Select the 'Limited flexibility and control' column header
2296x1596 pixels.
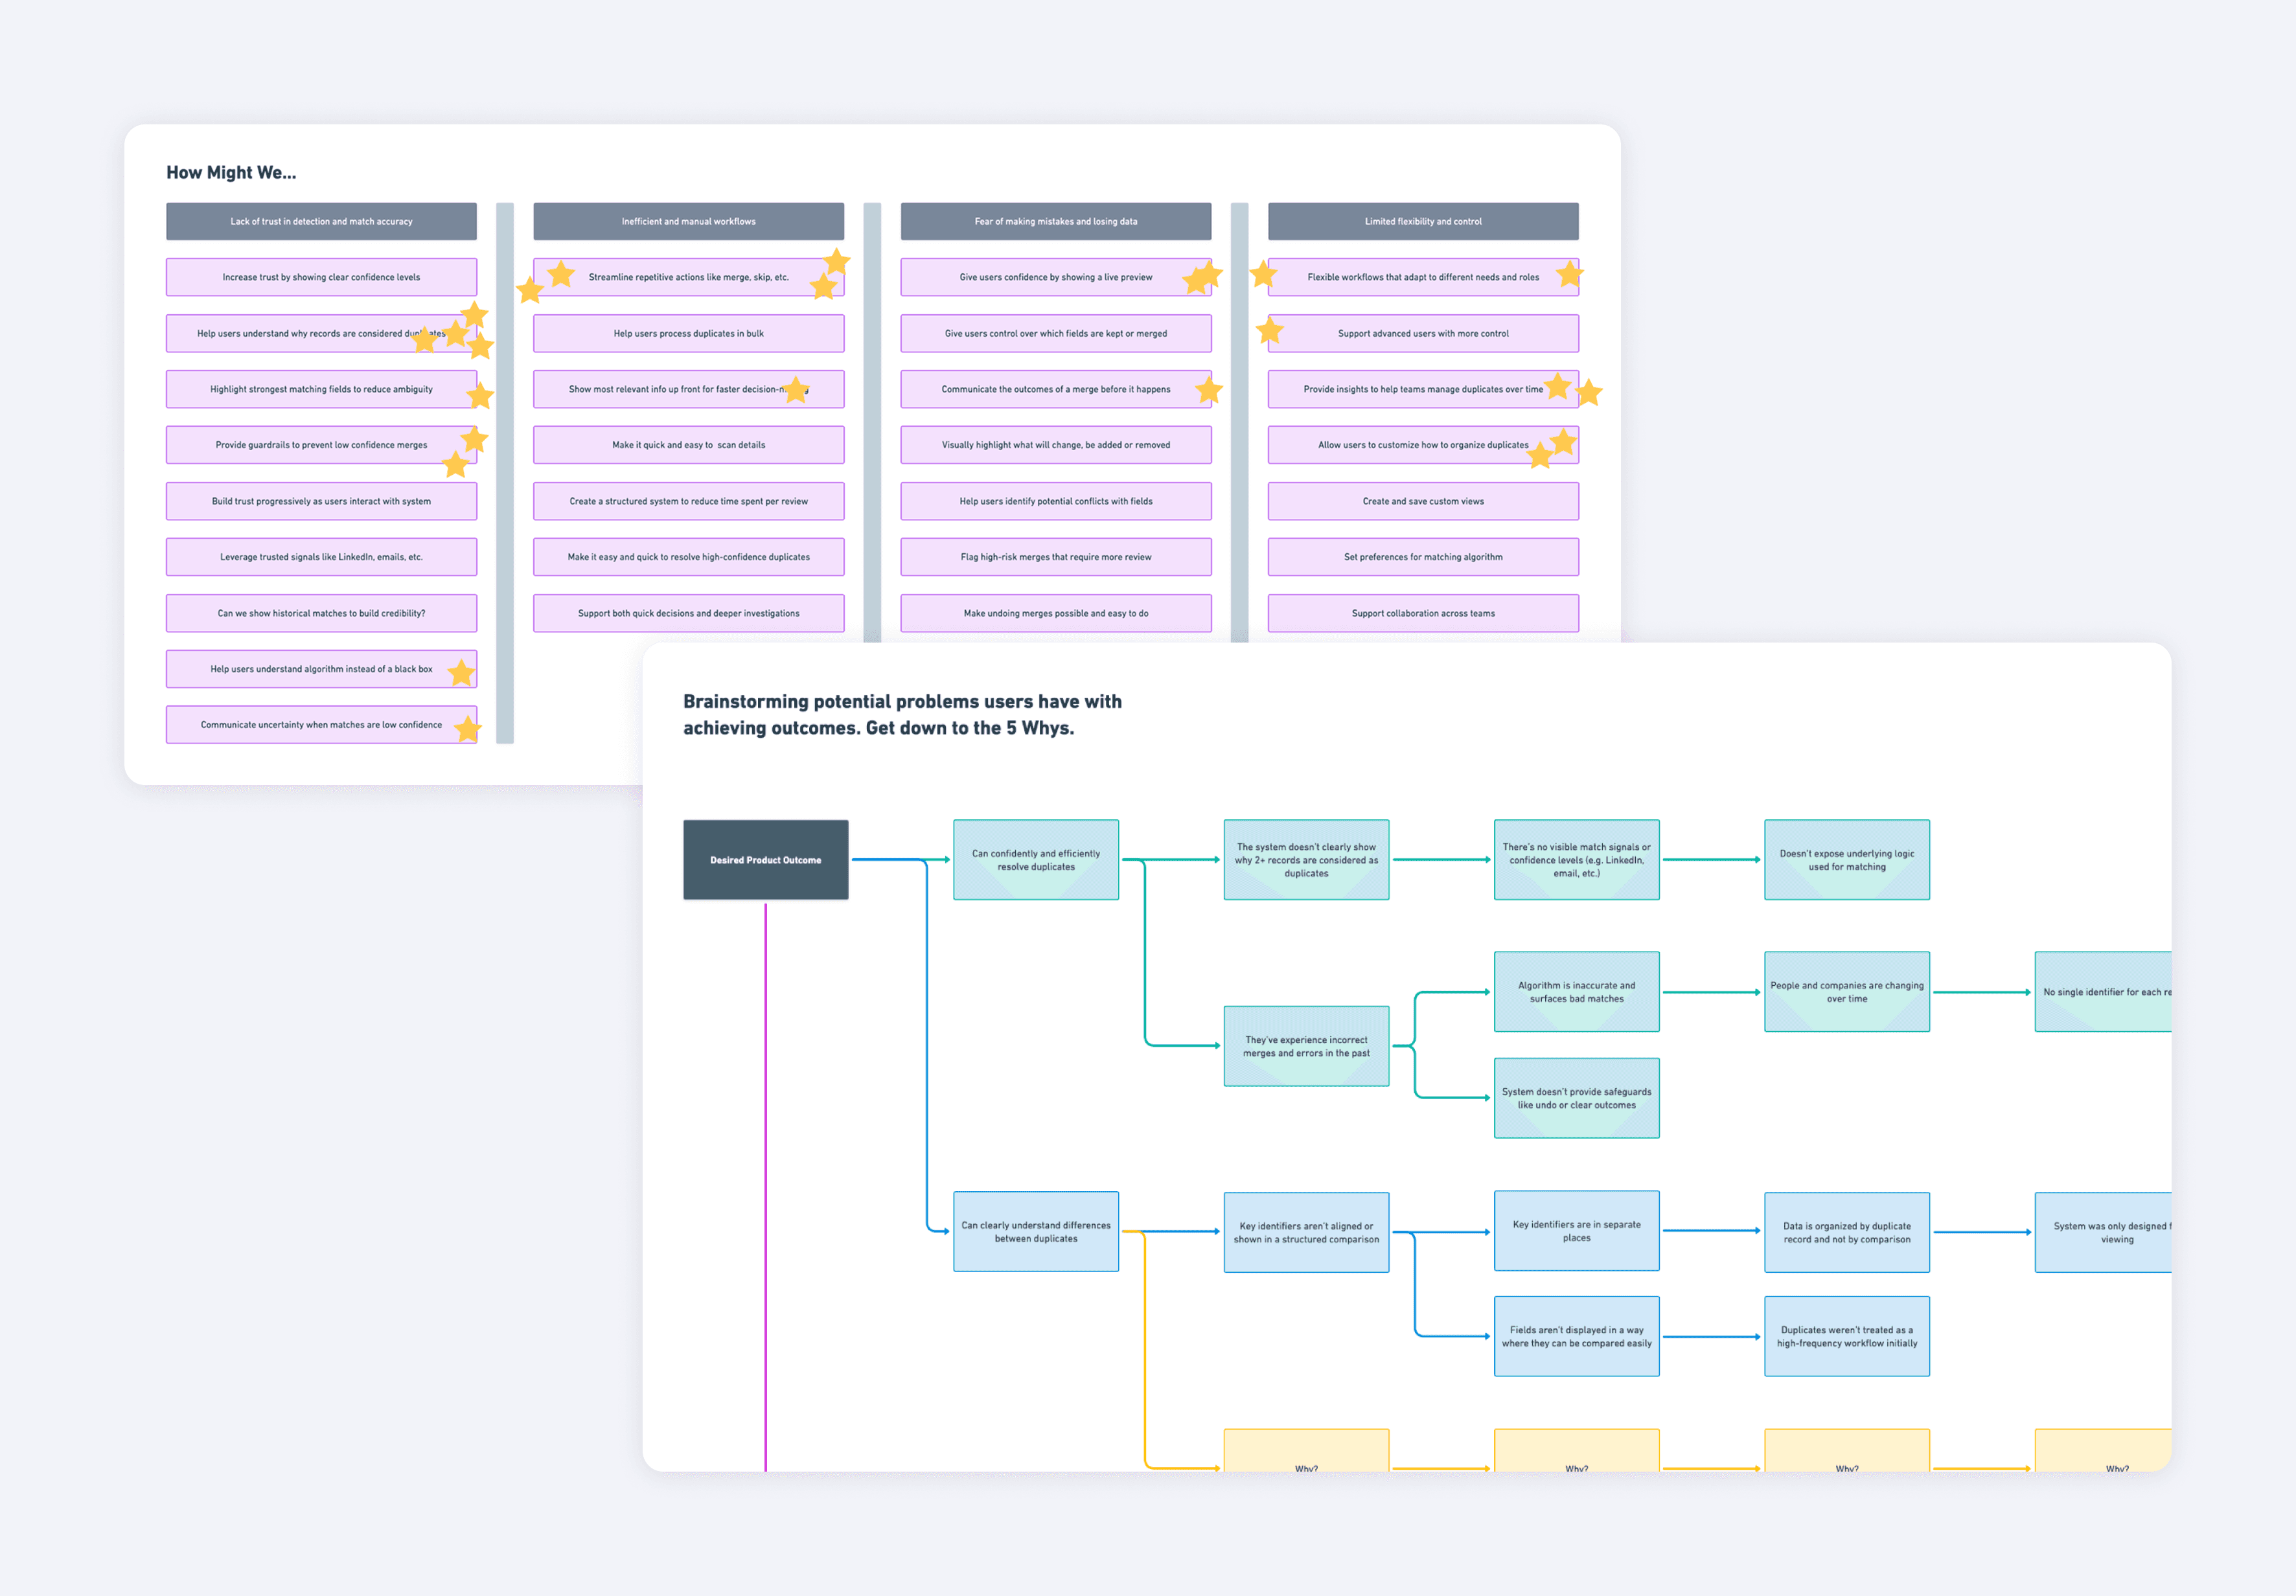tap(1422, 221)
